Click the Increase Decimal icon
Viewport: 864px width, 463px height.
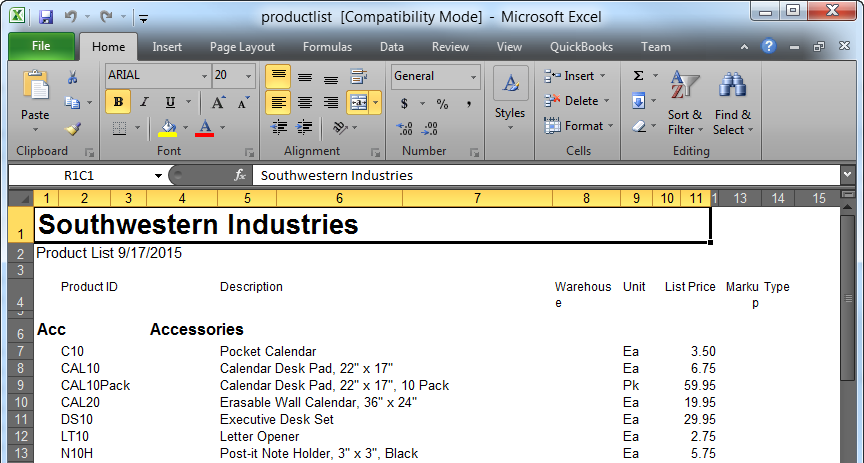[404, 128]
